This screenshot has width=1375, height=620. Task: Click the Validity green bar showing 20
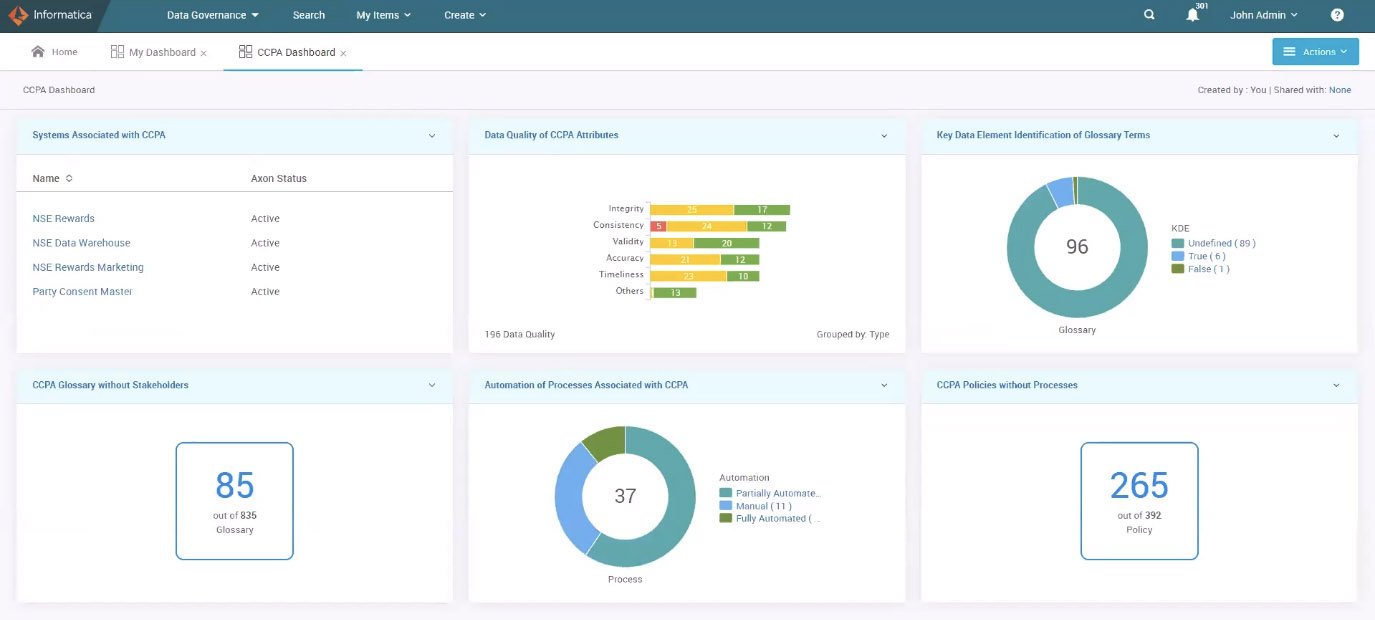coord(726,243)
